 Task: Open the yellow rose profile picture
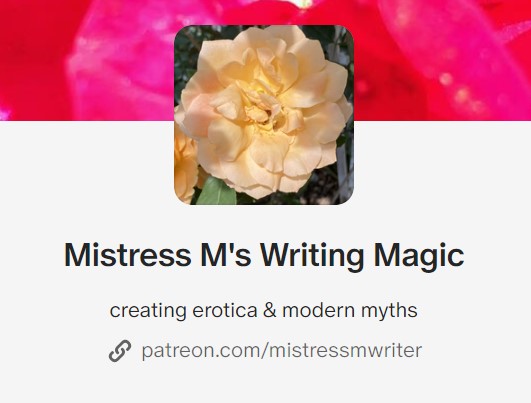pos(264,115)
